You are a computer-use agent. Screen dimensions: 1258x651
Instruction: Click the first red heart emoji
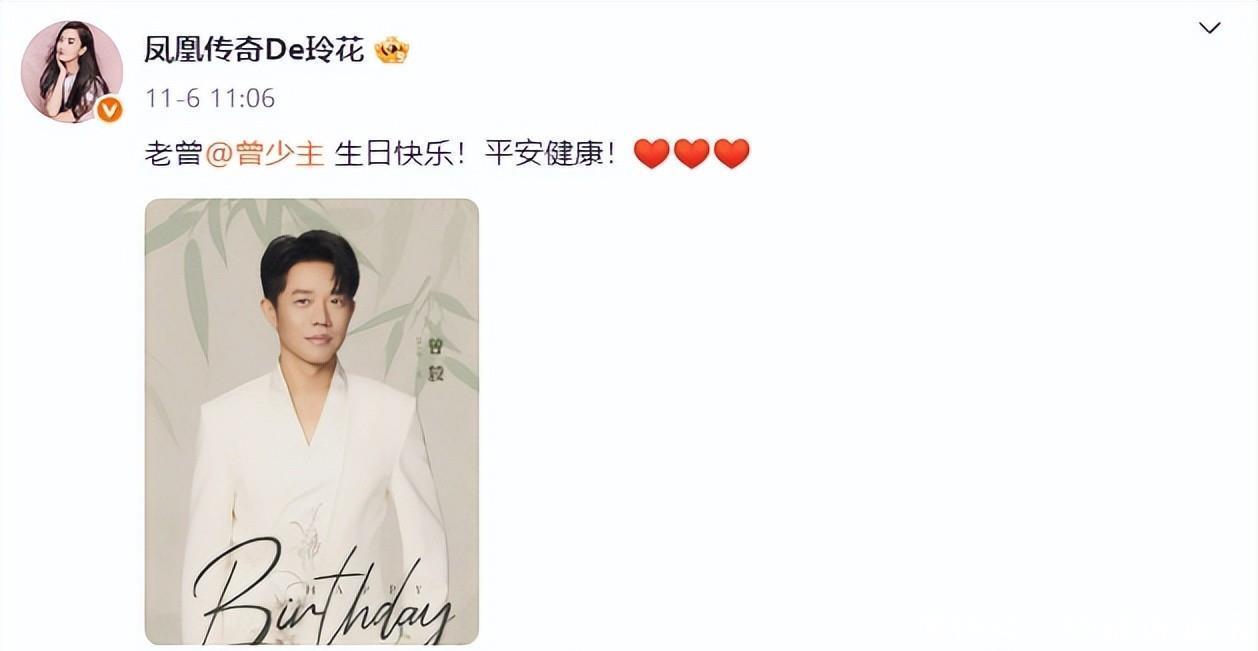(x=652, y=154)
